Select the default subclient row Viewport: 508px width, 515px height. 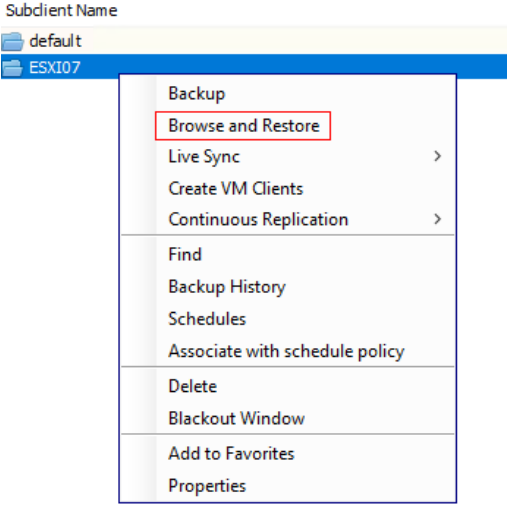point(254,41)
